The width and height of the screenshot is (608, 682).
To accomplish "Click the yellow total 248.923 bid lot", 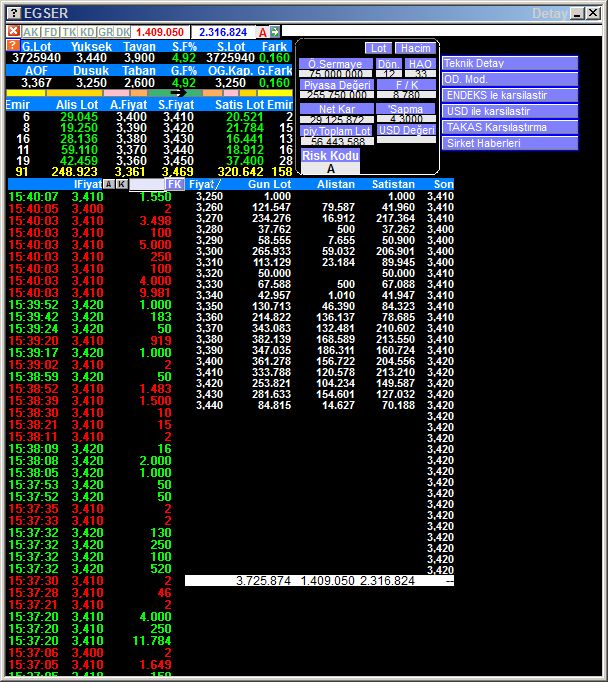I will tap(74, 172).
